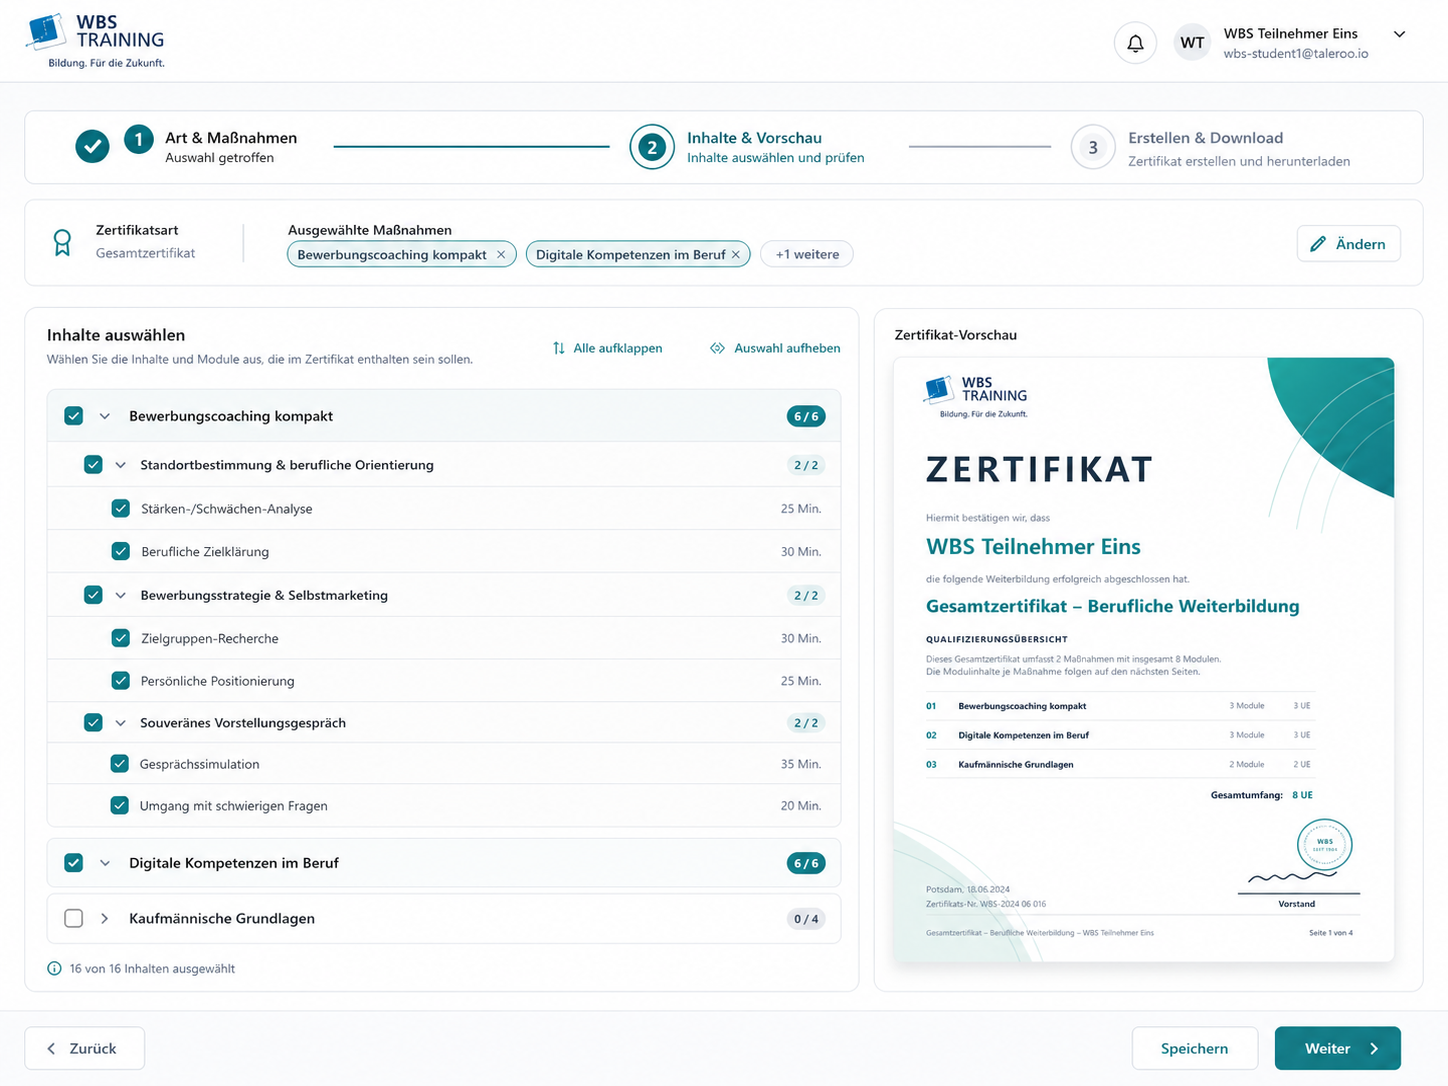Viewport: 1448px width, 1086px height.
Task: Click the Gesamtzertifikat type label
Action: [146, 253]
